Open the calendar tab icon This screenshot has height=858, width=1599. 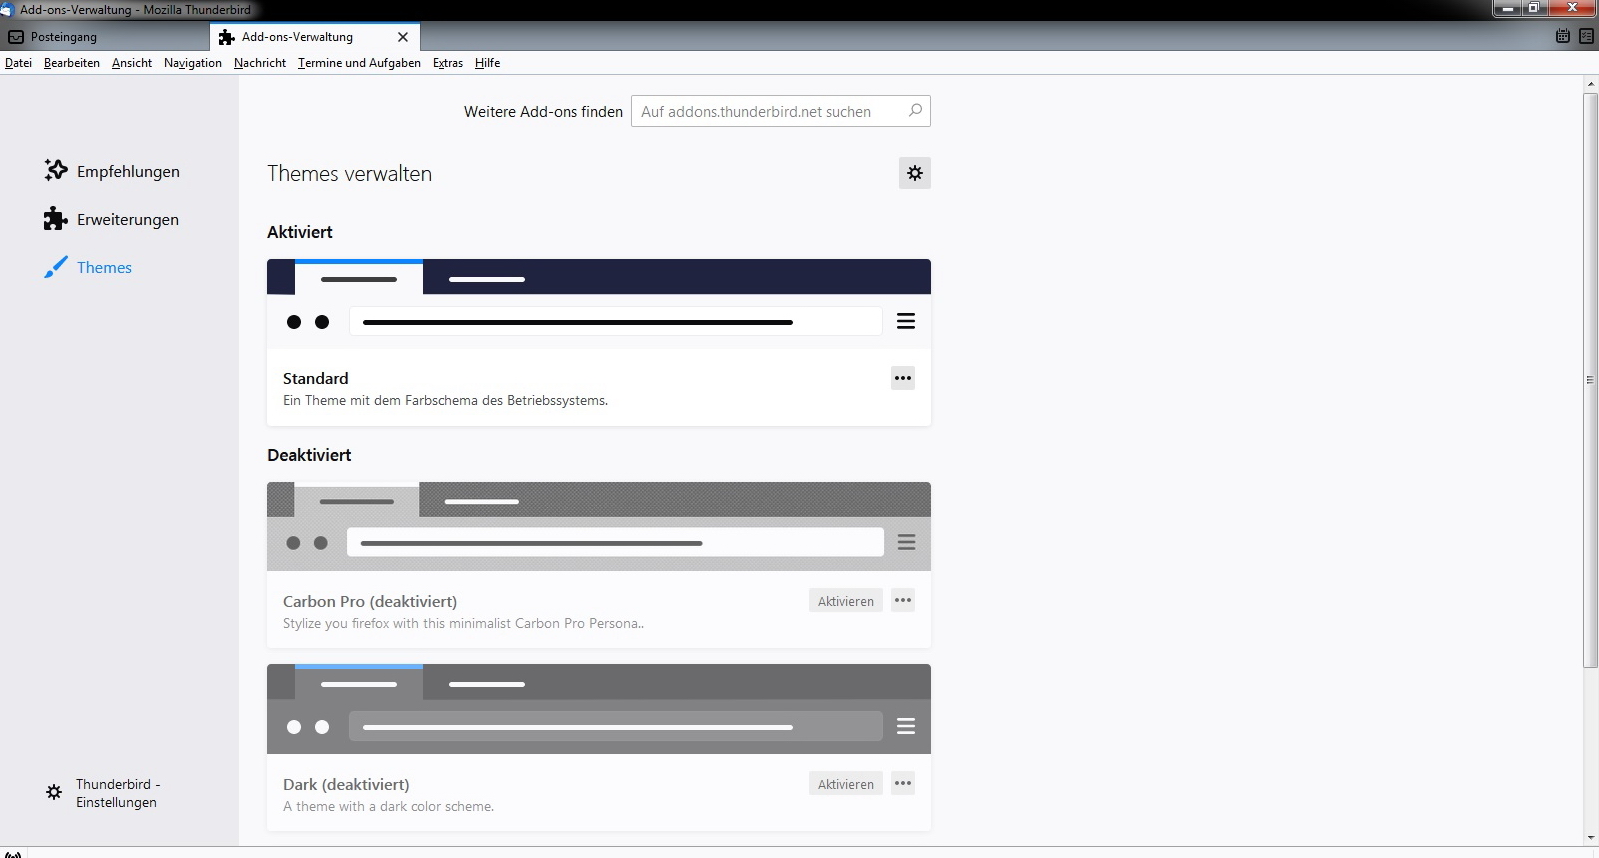pyautogui.click(x=1563, y=36)
